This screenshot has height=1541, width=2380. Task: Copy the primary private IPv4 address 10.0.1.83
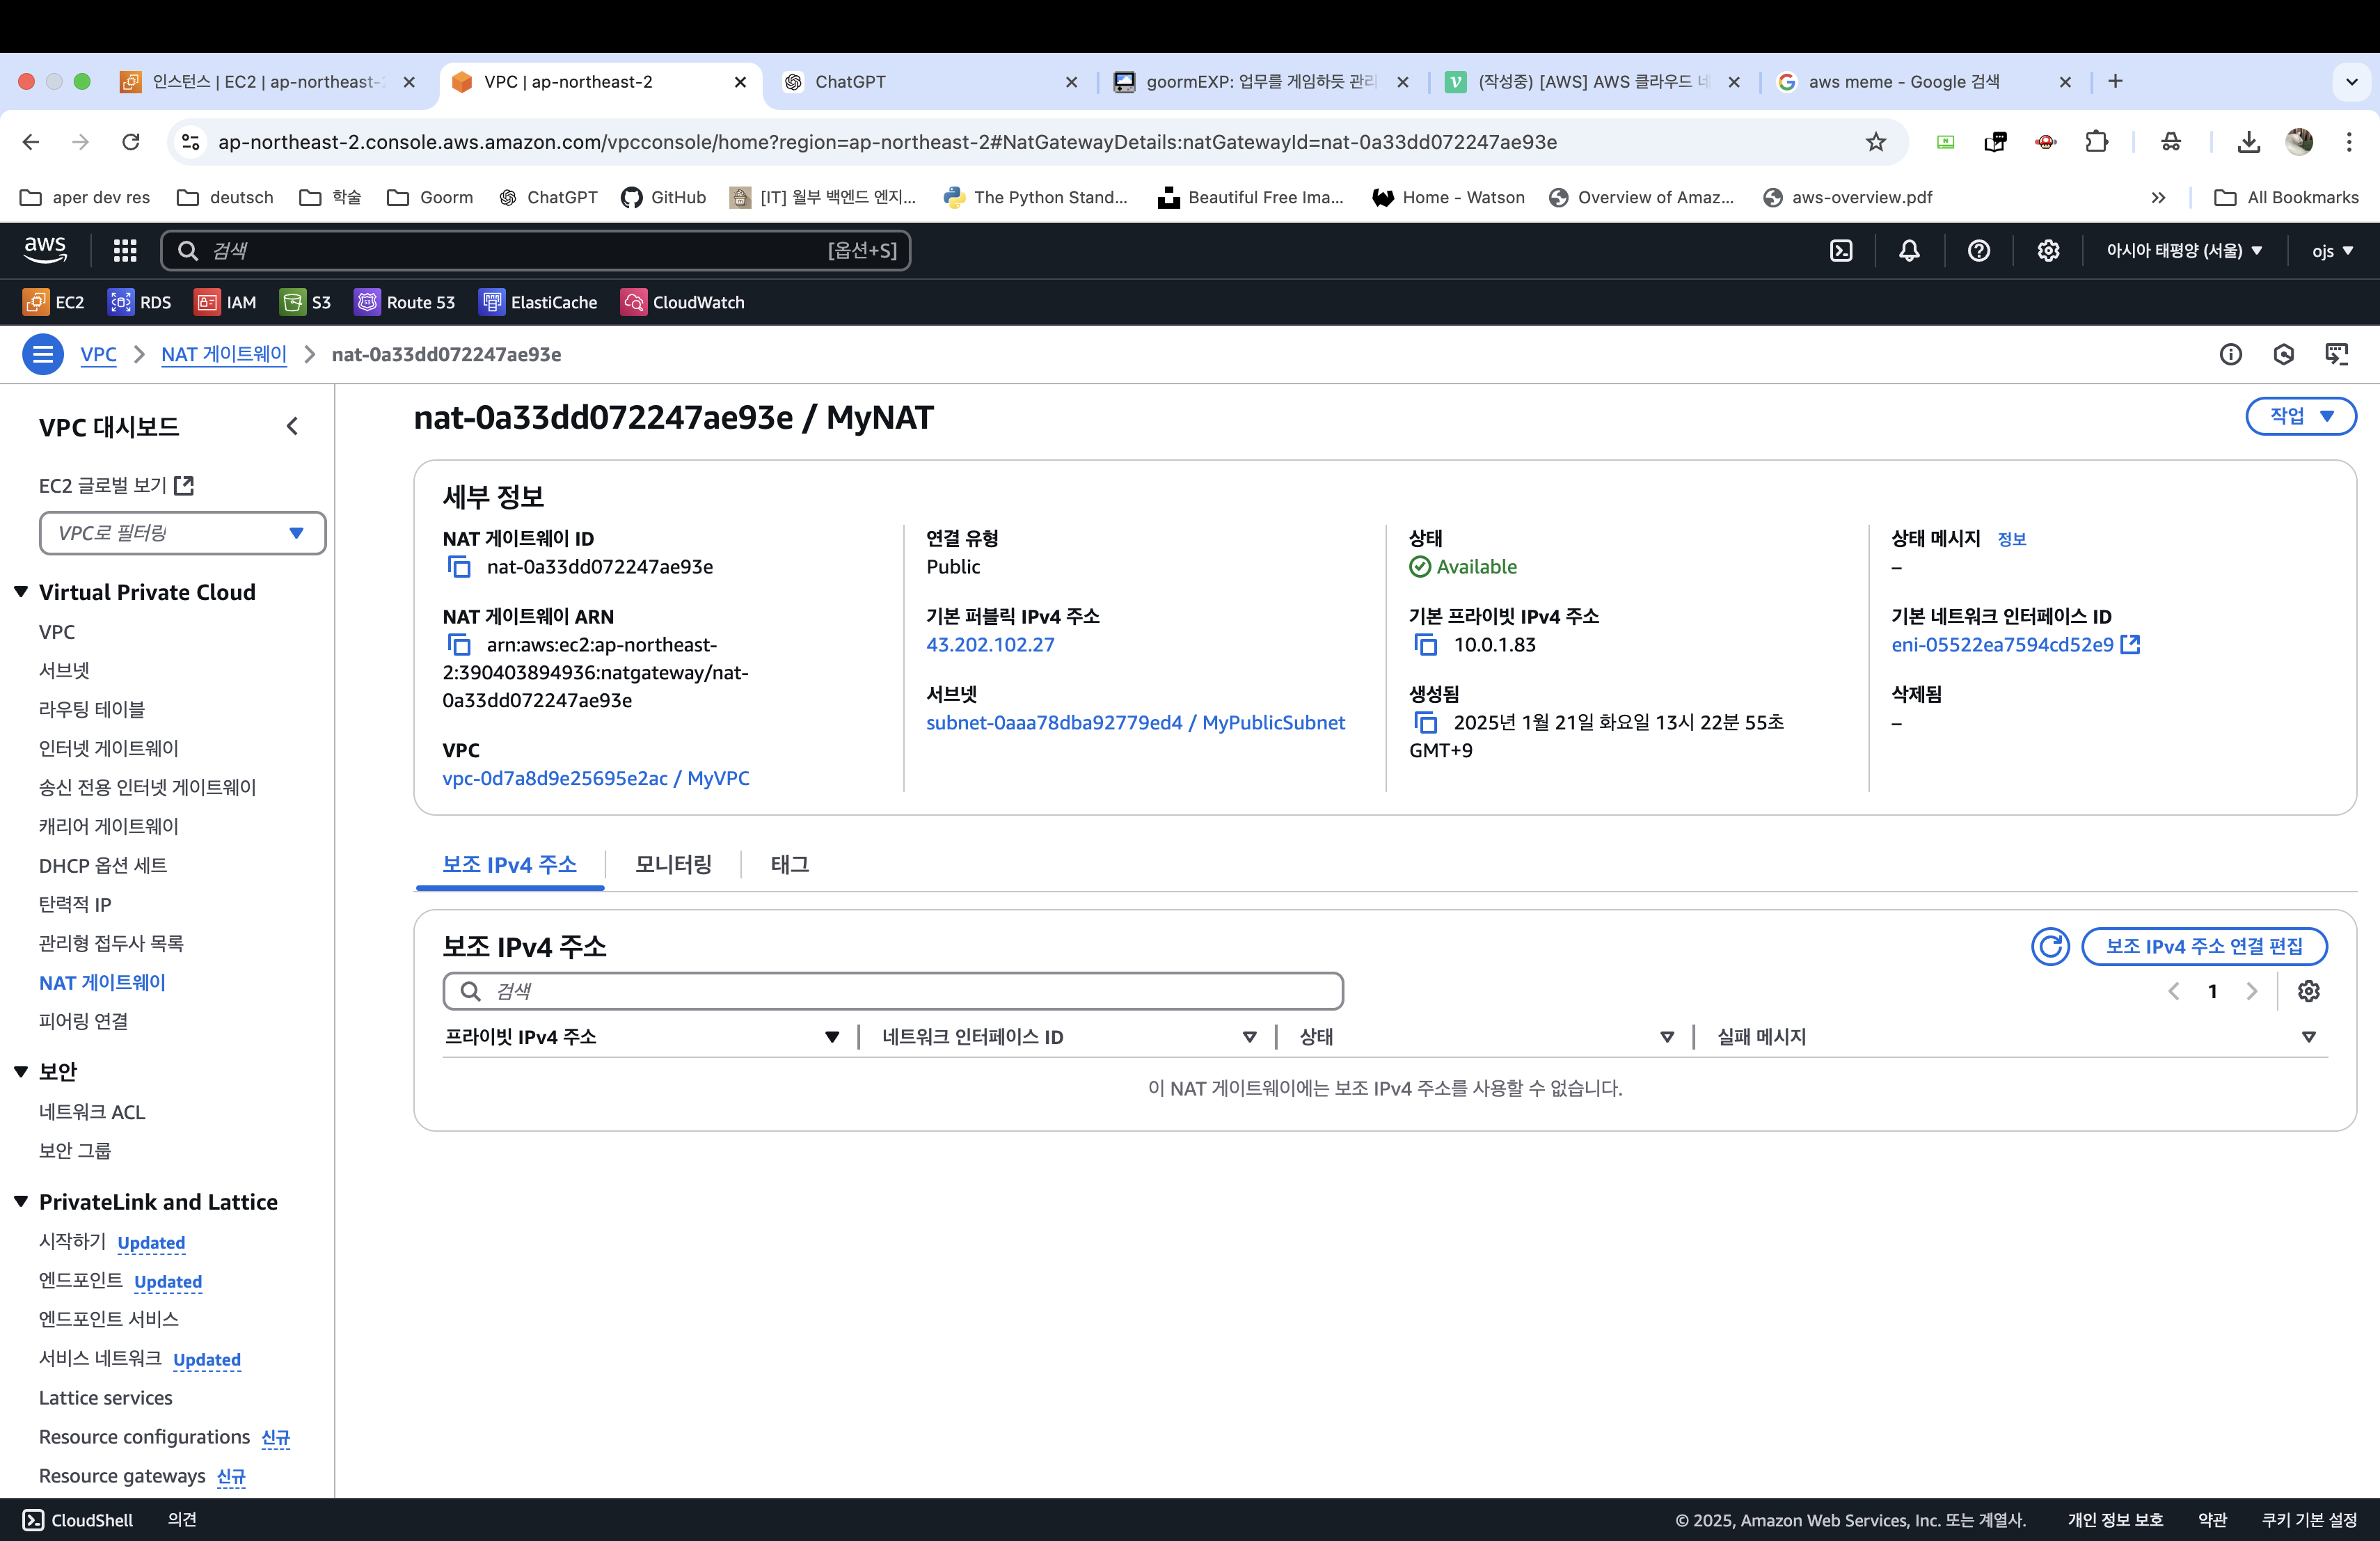point(1426,645)
